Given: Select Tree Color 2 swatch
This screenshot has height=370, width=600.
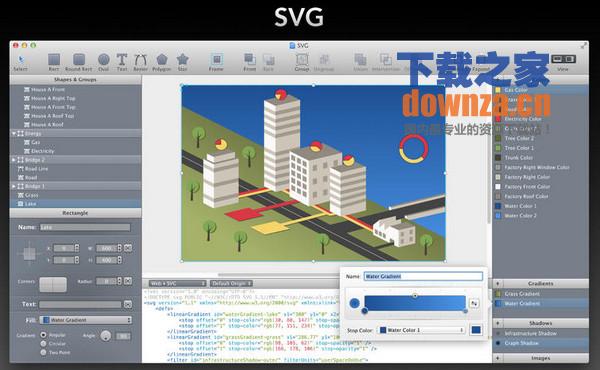Looking at the screenshot, I should point(498,138).
